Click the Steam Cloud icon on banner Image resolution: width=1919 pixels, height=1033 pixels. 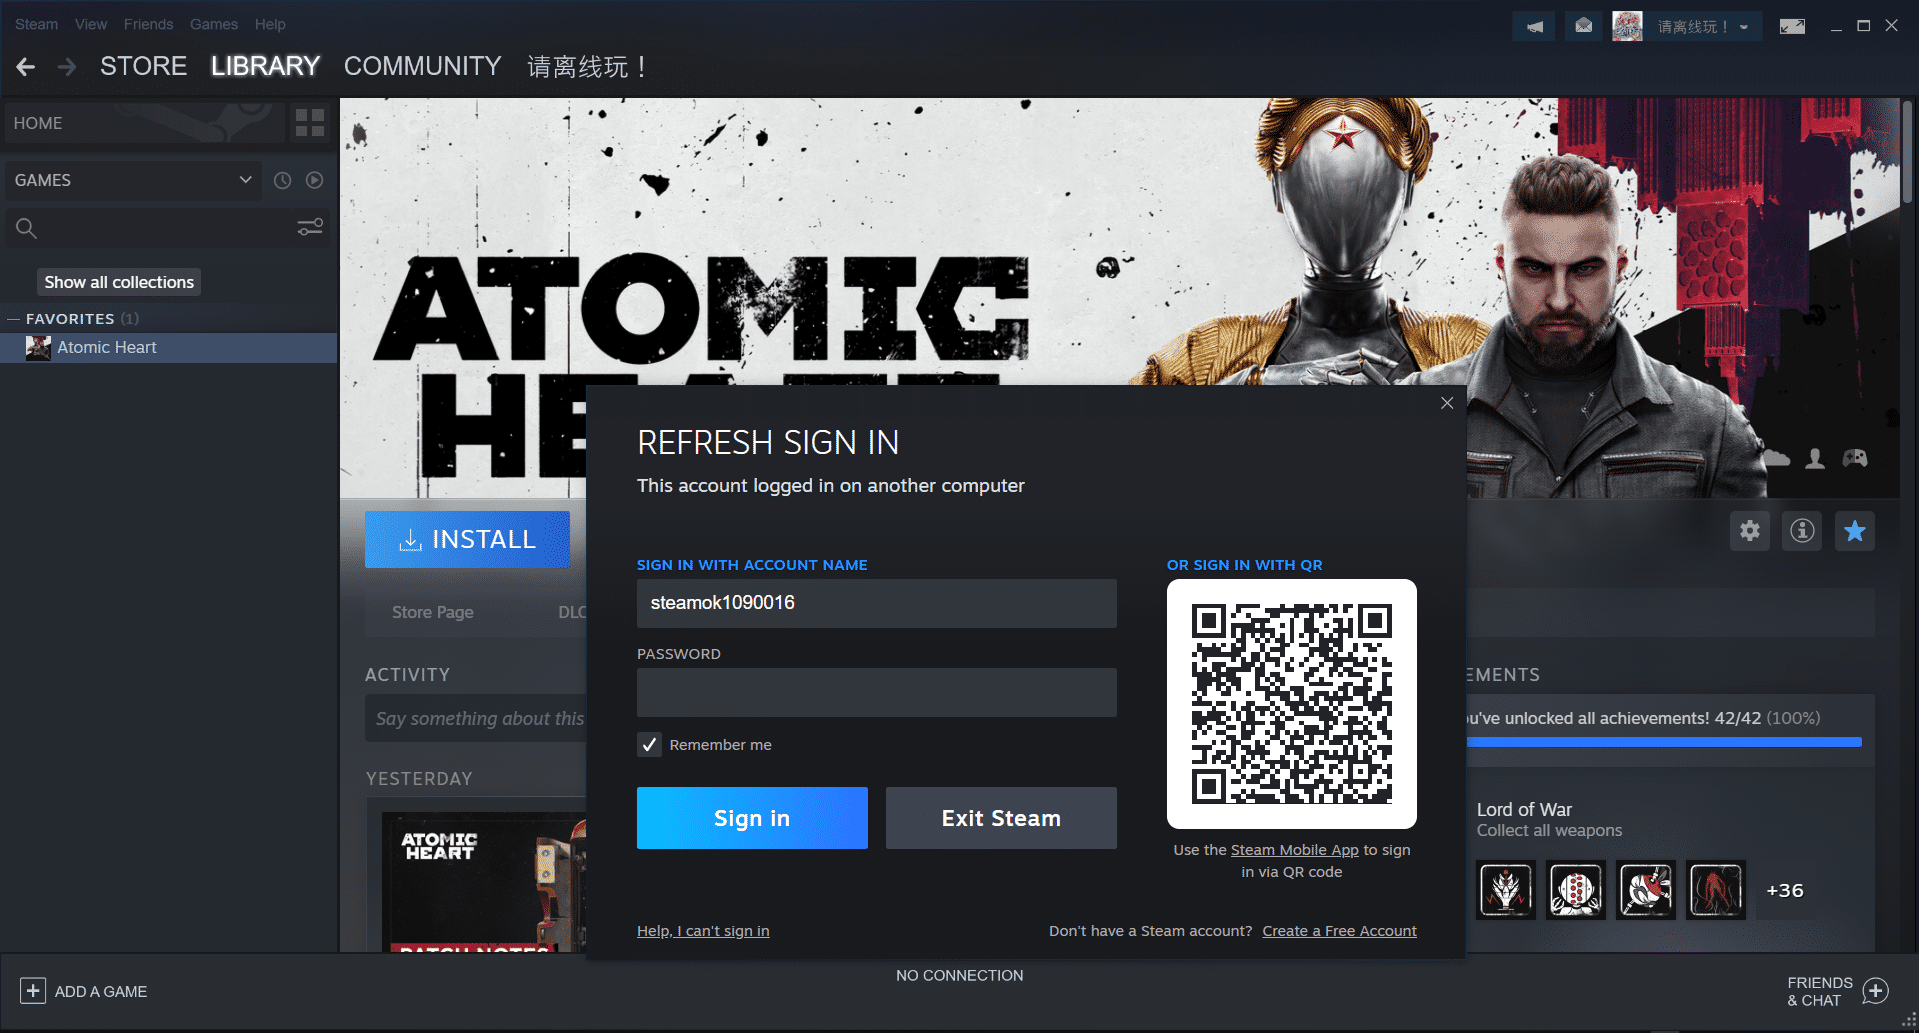point(1777,459)
